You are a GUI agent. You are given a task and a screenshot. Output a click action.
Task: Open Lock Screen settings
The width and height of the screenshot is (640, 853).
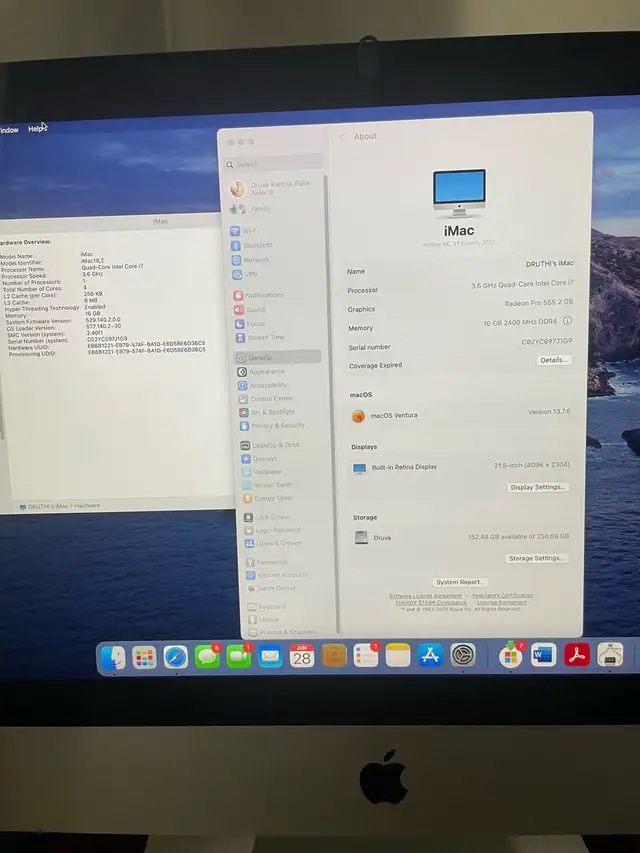click(x=267, y=517)
